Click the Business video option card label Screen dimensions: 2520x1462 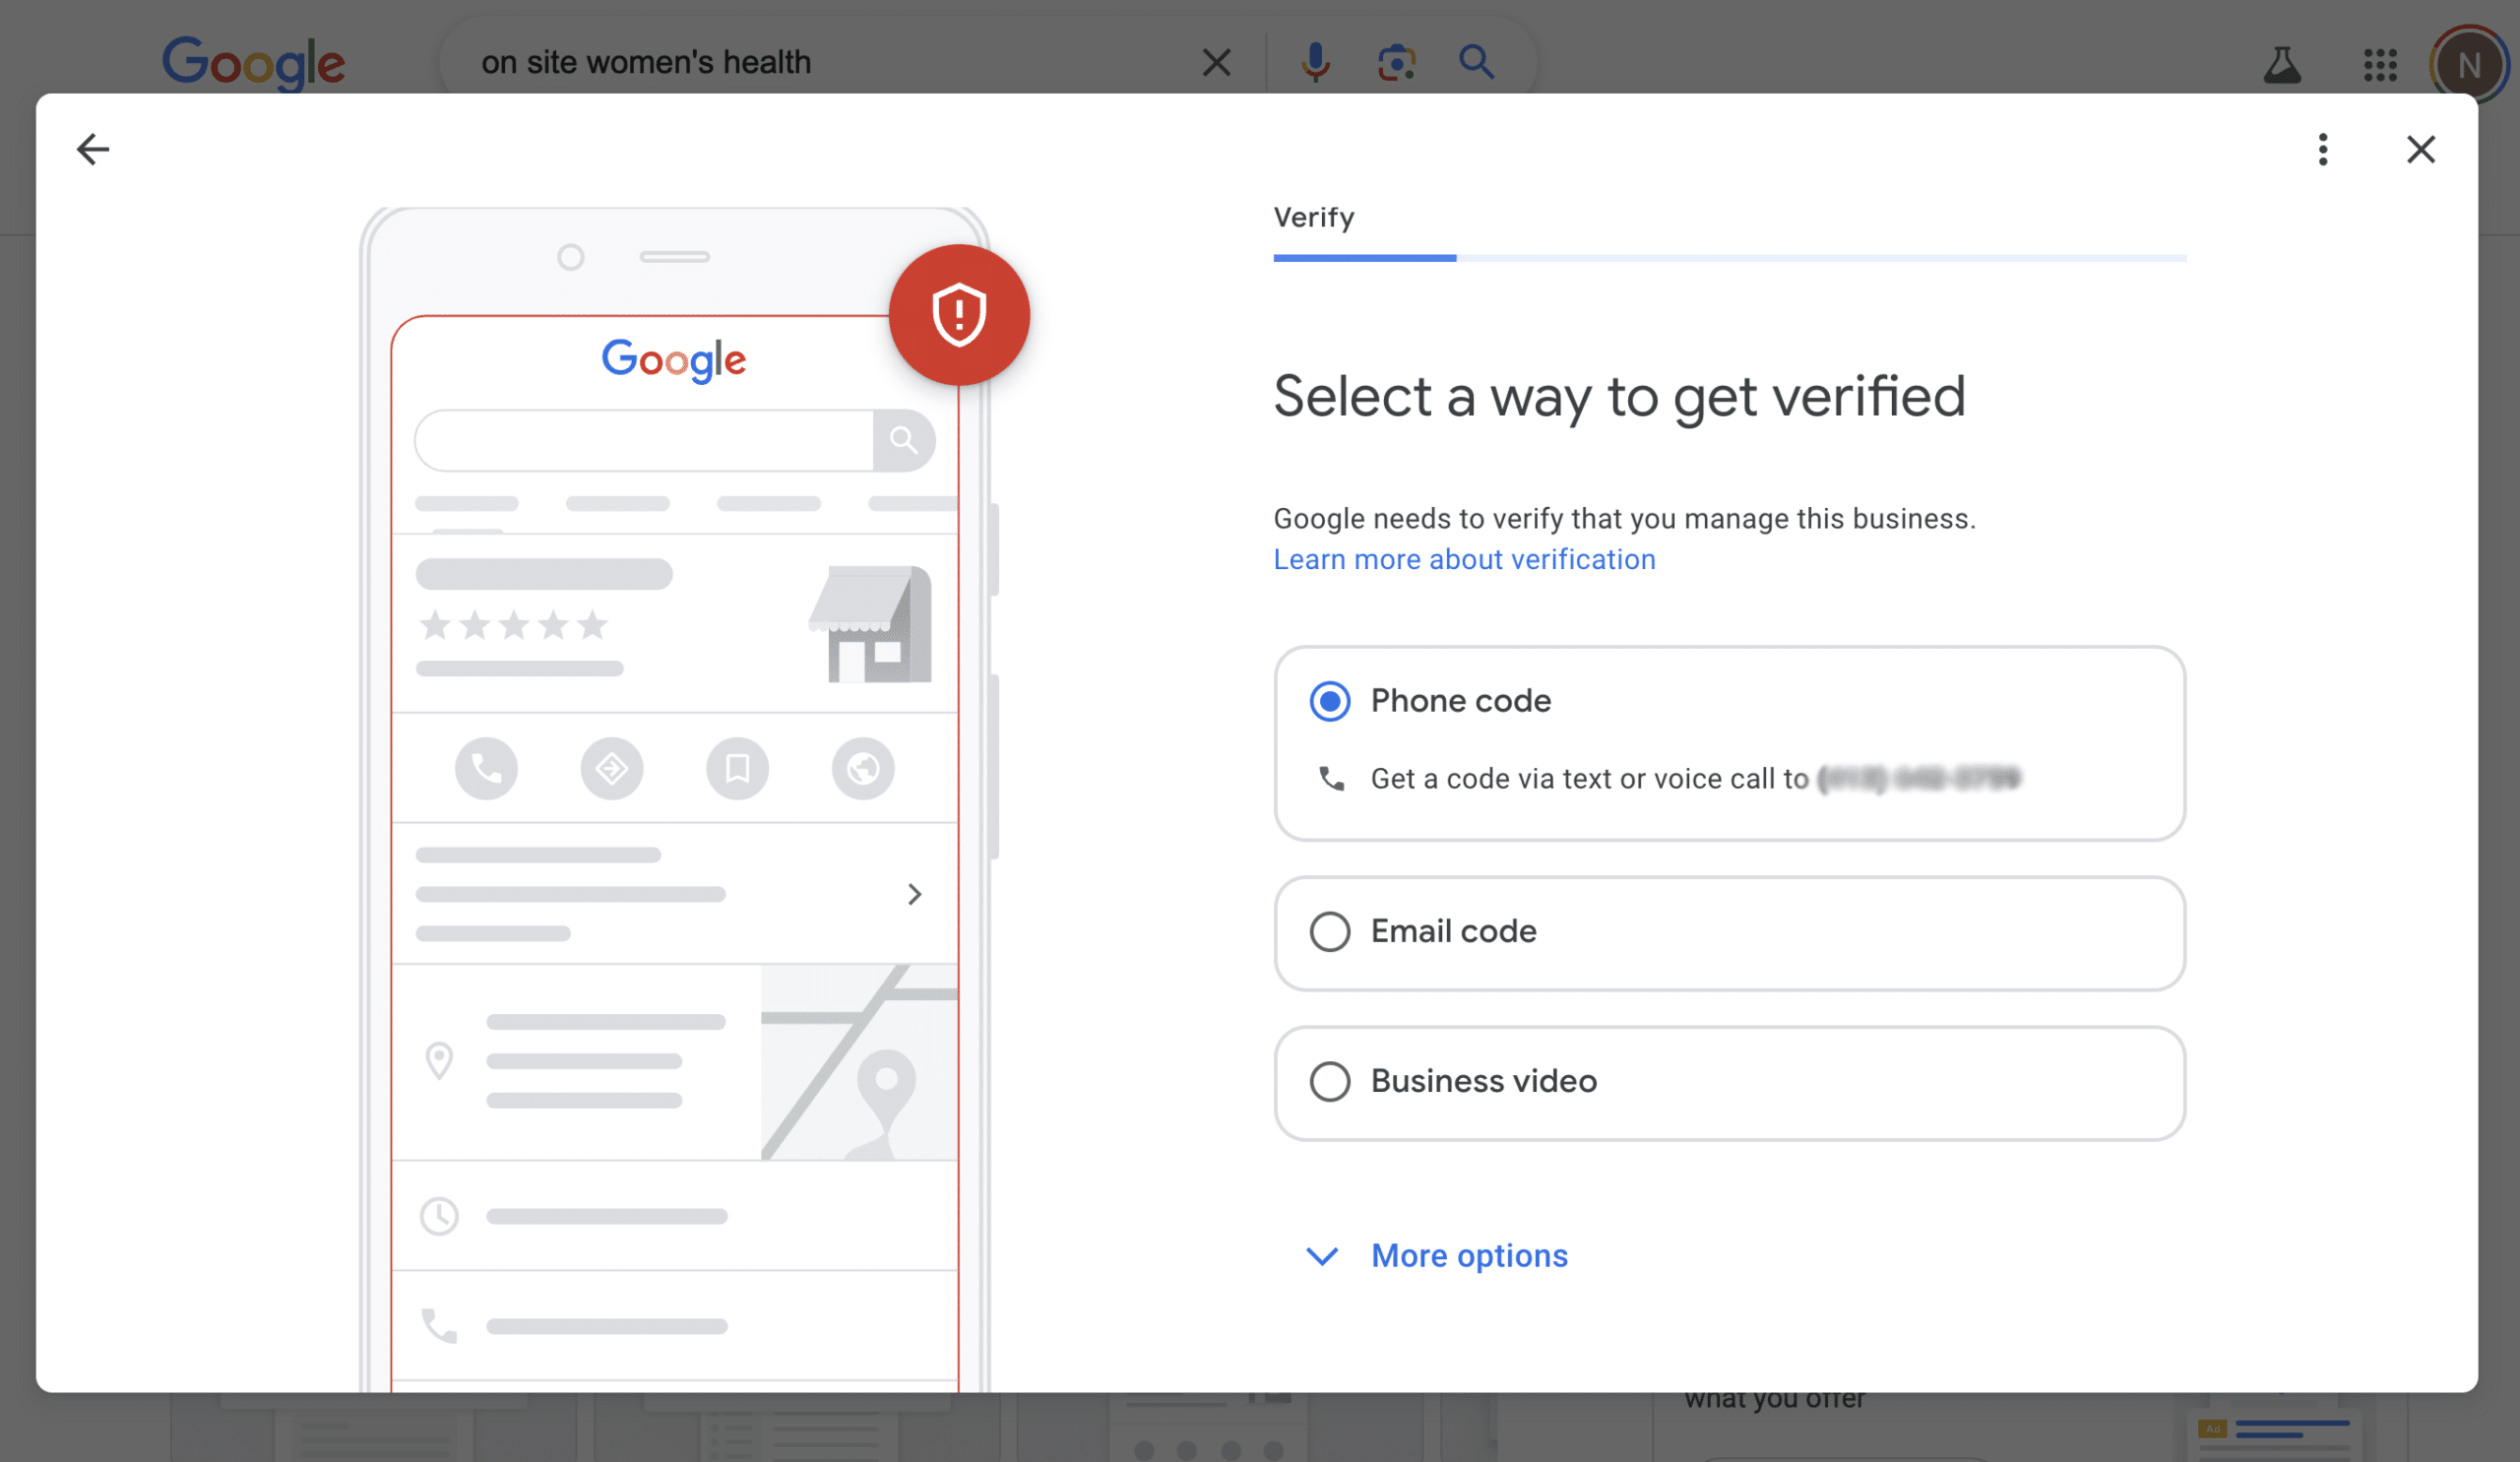point(1483,1082)
